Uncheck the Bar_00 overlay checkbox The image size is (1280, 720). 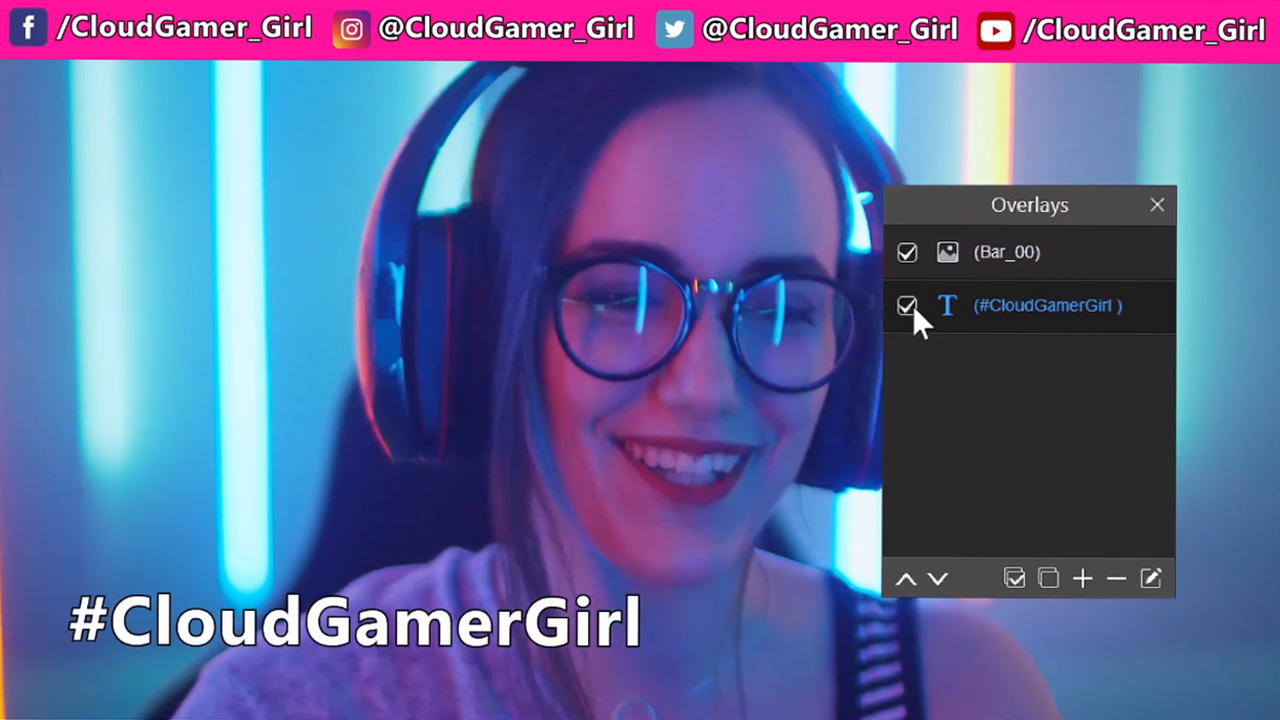pyautogui.click(x=907, y=253)
